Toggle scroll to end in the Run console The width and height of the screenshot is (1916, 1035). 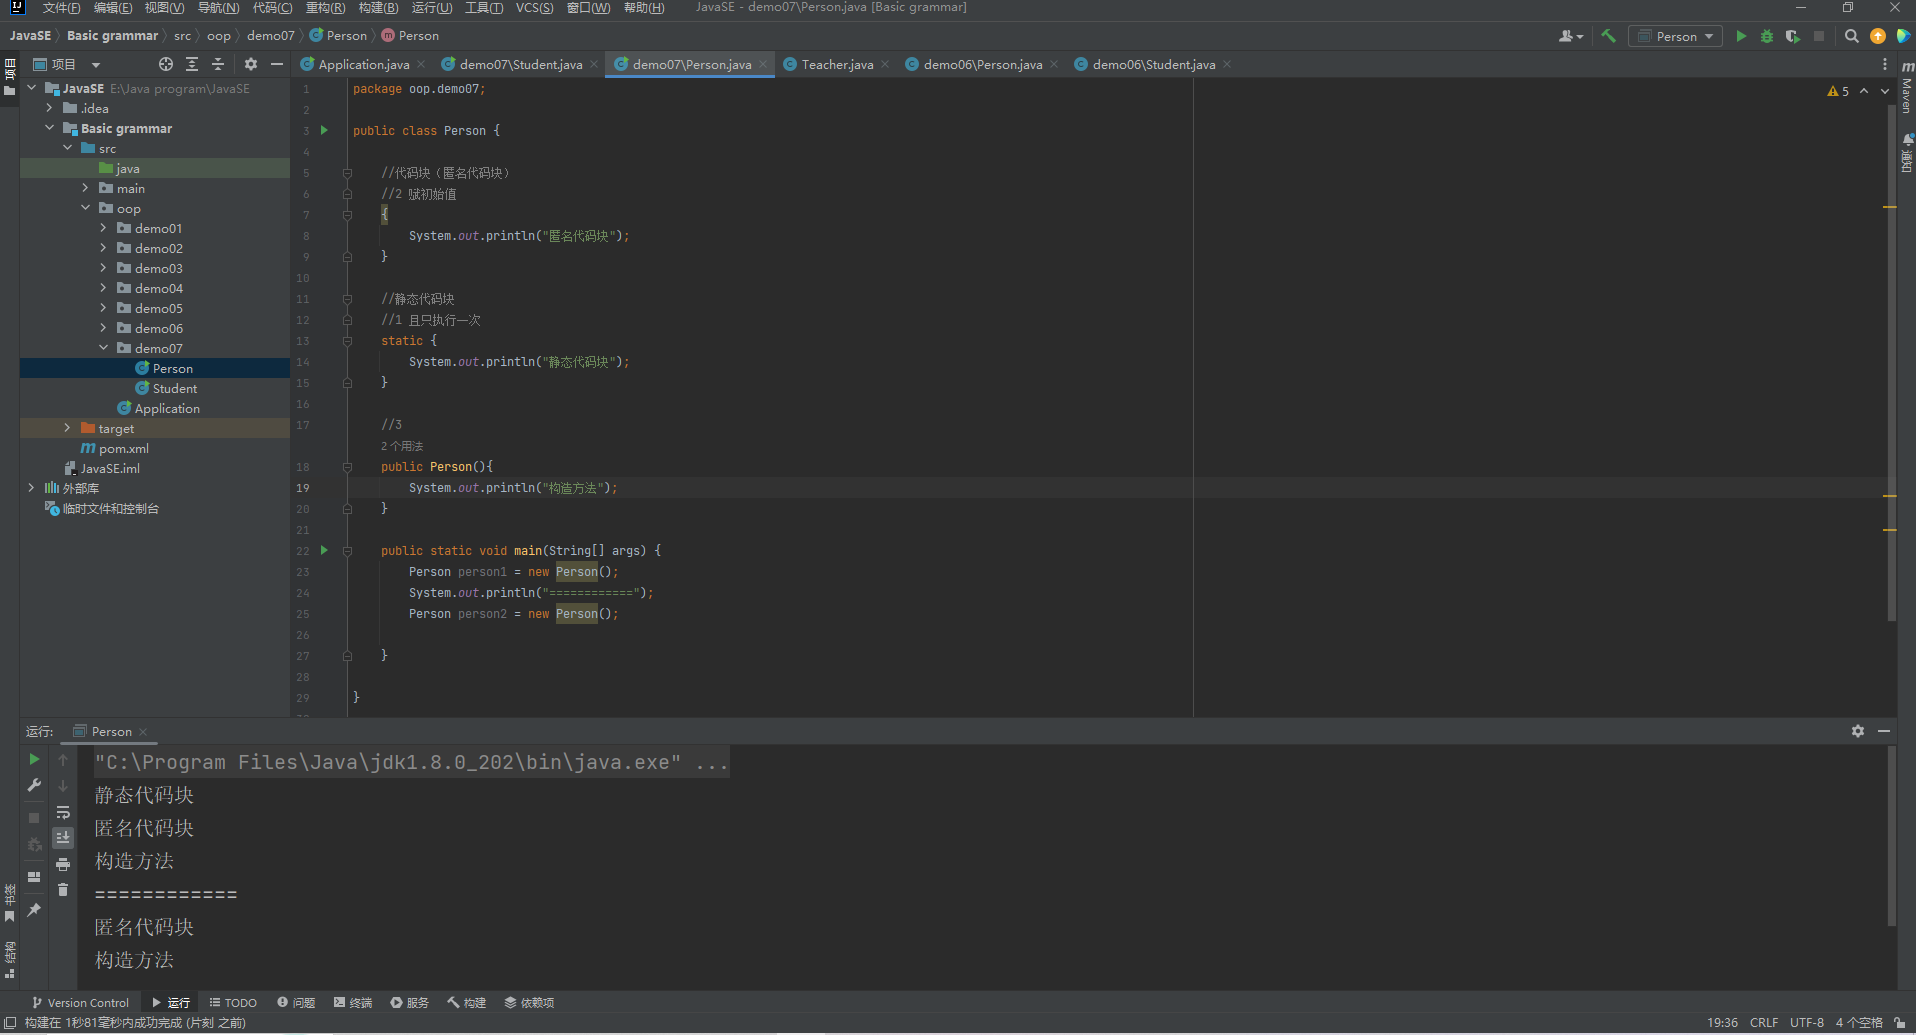click(63, 838)
